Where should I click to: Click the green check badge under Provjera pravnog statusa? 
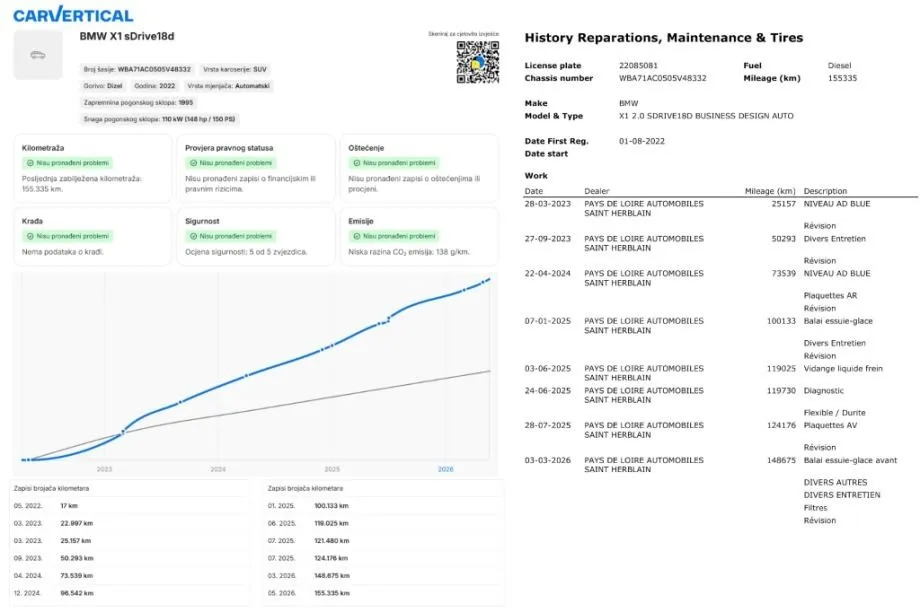click(231, 163)
